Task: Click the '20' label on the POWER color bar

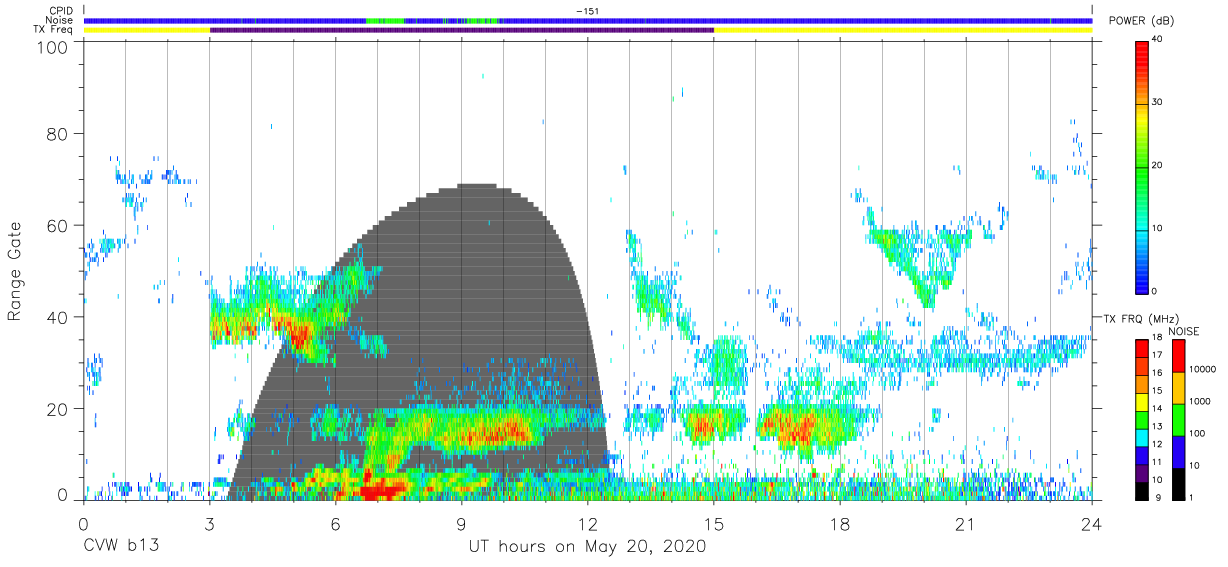Action: coord(1157,166)
